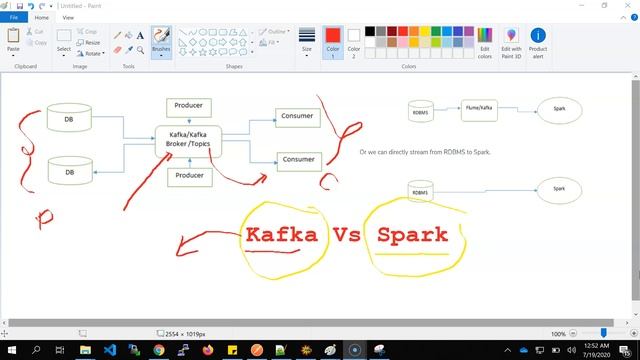The height and width of the screenshot is (360, 640).
Task: Choose the Line shape
Action: [x=183, y=32]
